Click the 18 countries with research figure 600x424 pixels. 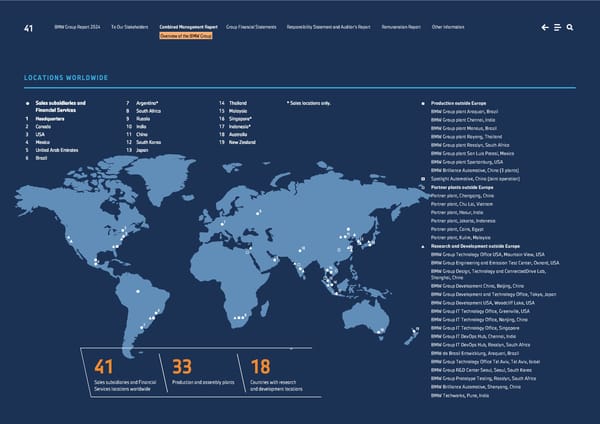click(x=261, y=368)
